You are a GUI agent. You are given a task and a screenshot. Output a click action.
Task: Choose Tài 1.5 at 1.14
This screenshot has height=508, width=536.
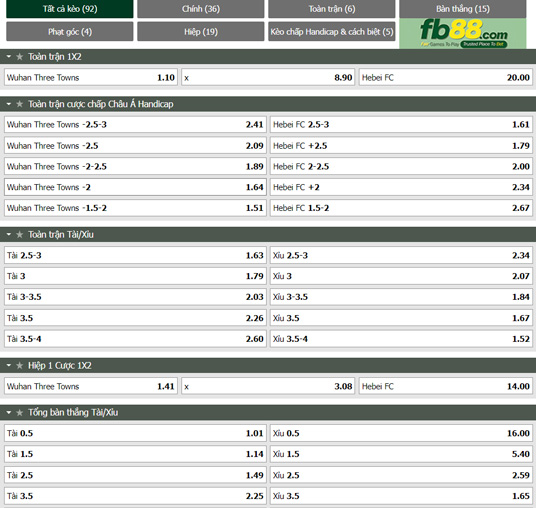[x=135, y=454]
